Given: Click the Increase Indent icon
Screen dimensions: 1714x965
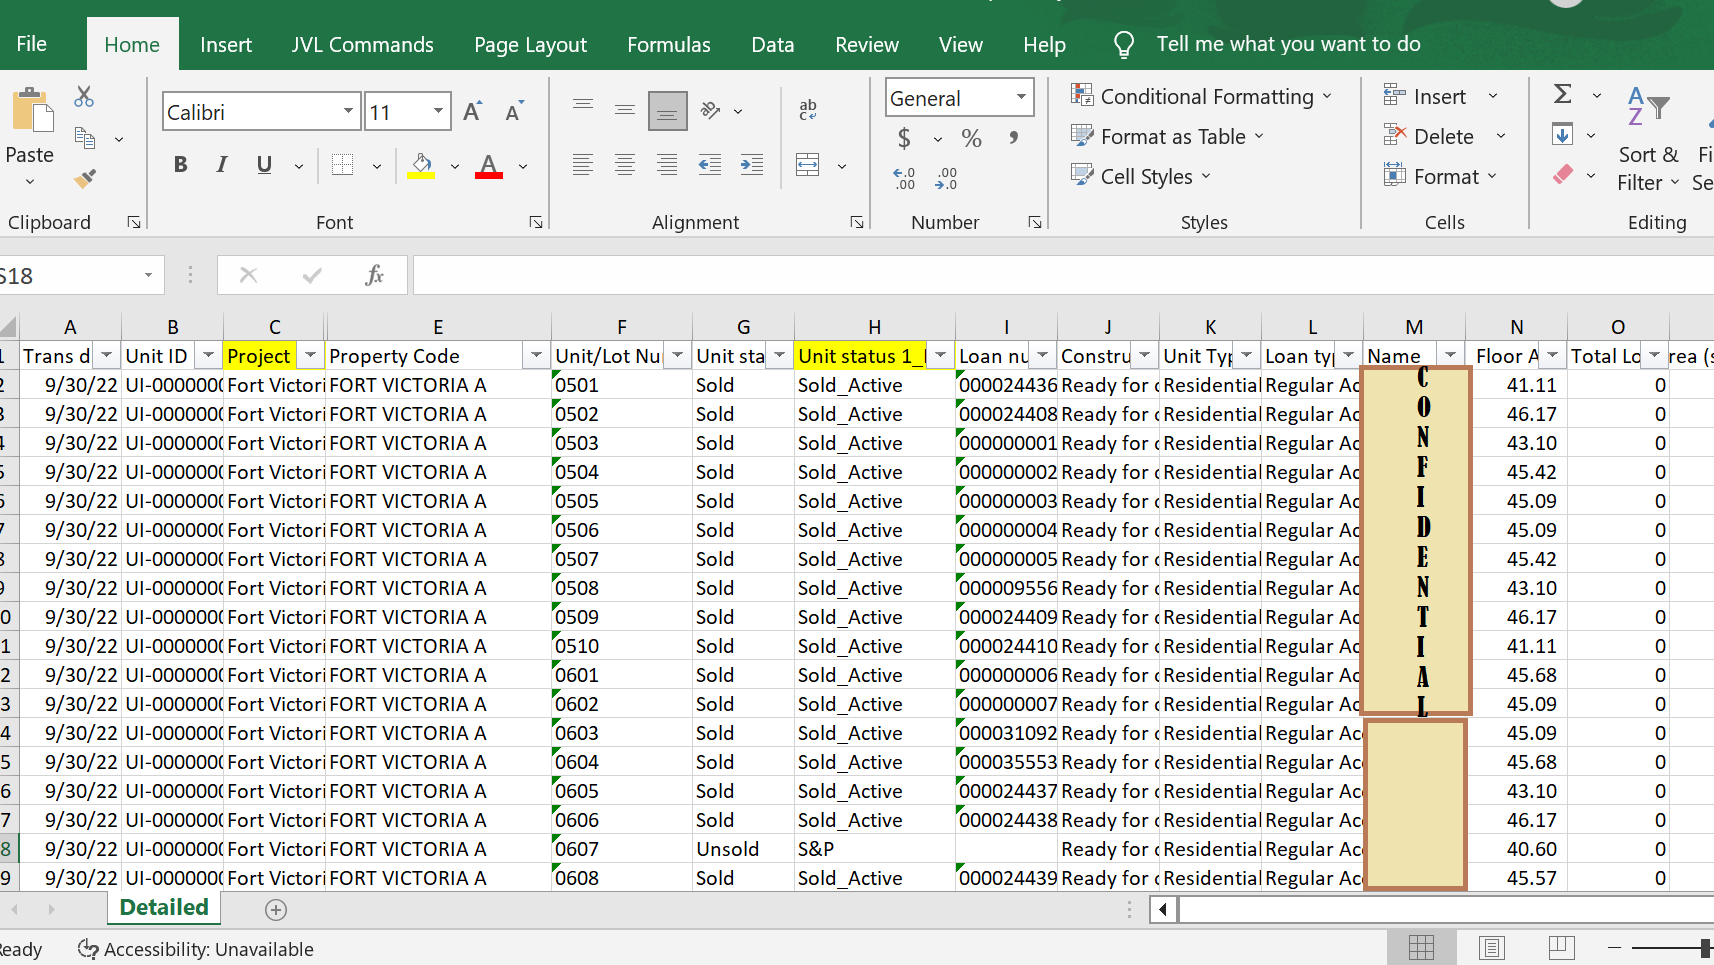Looking at the screenshot, I should point(752,165).
